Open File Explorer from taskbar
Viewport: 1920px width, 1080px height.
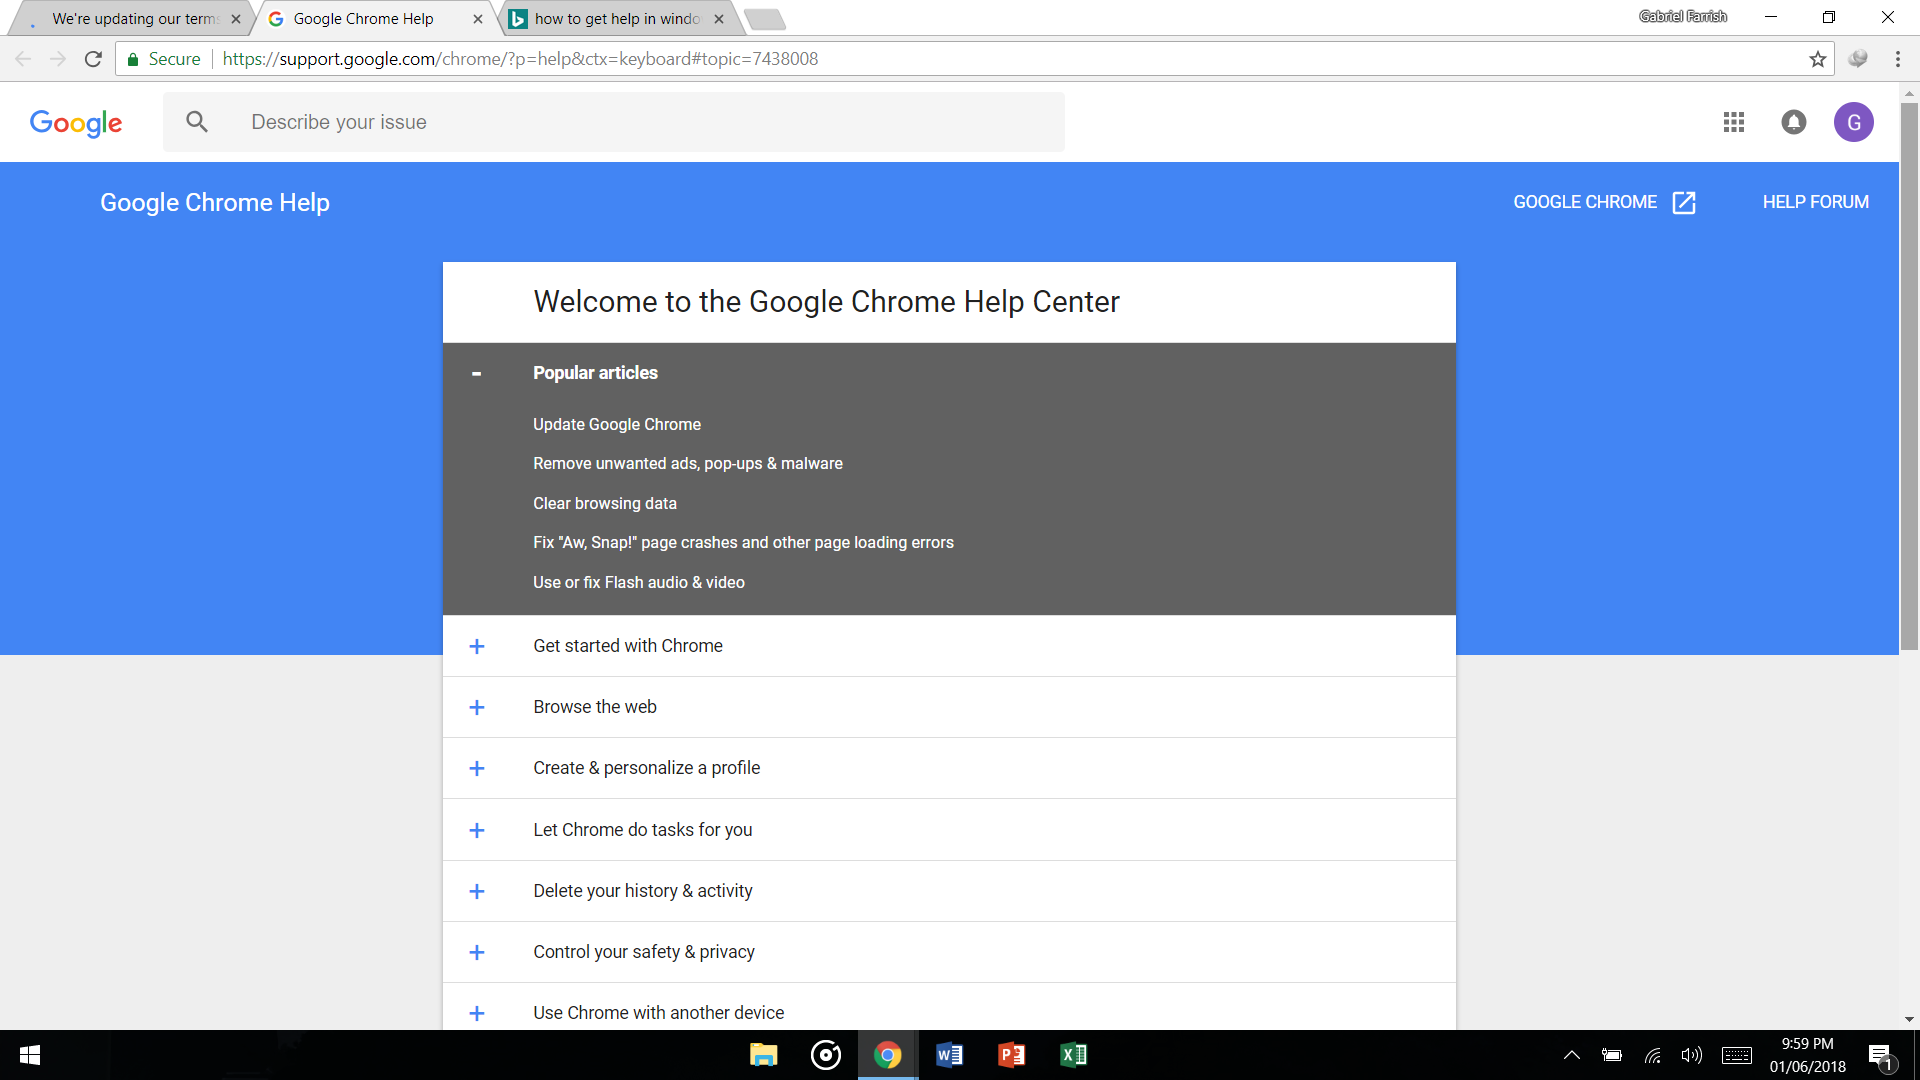tap(764, 1055)
